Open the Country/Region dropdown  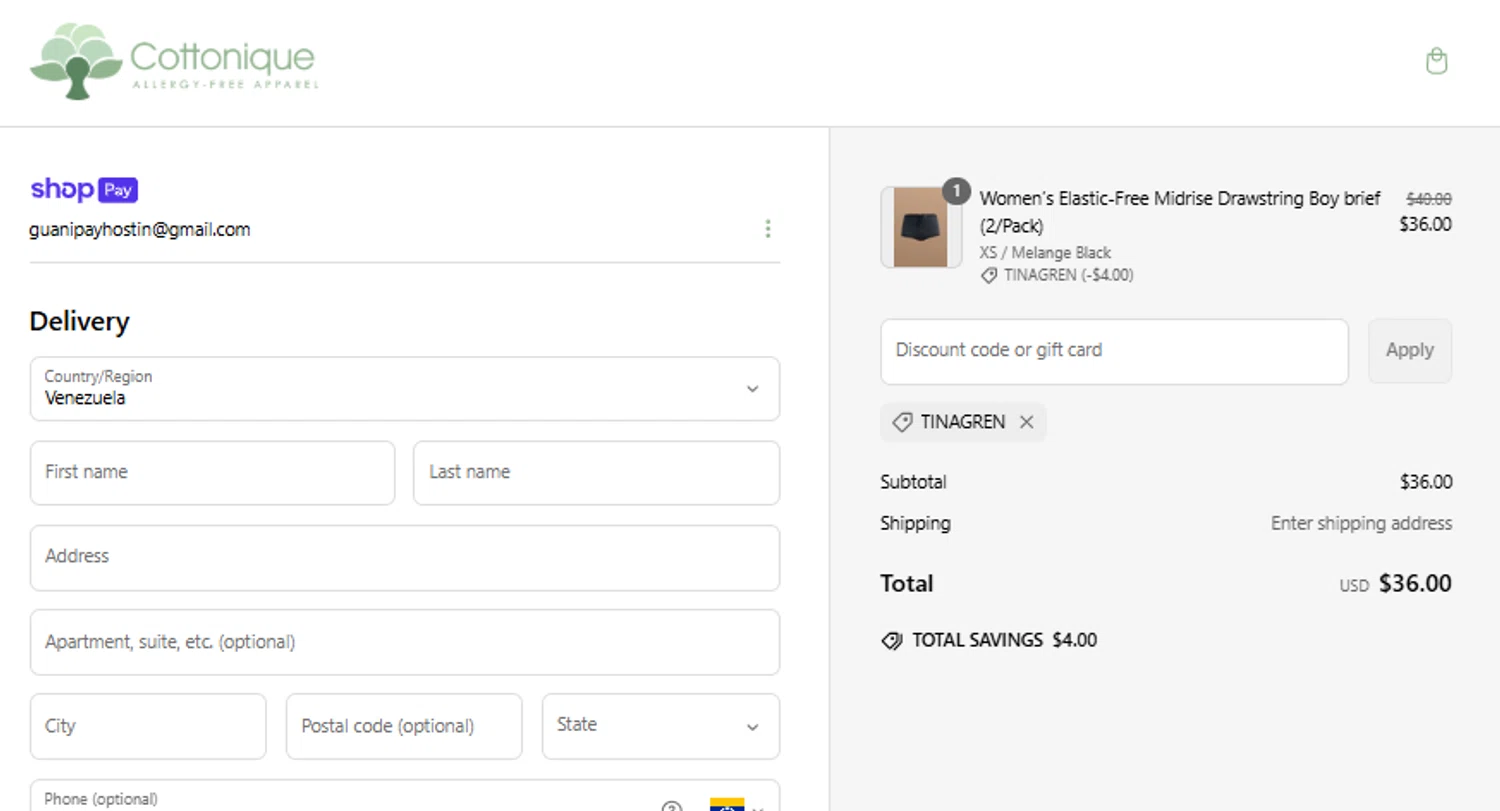tap(405, 389)
